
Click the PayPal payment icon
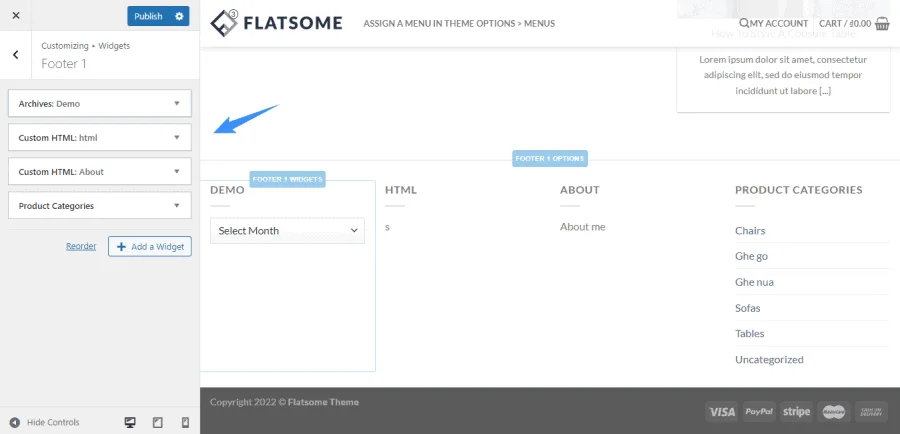759,412
